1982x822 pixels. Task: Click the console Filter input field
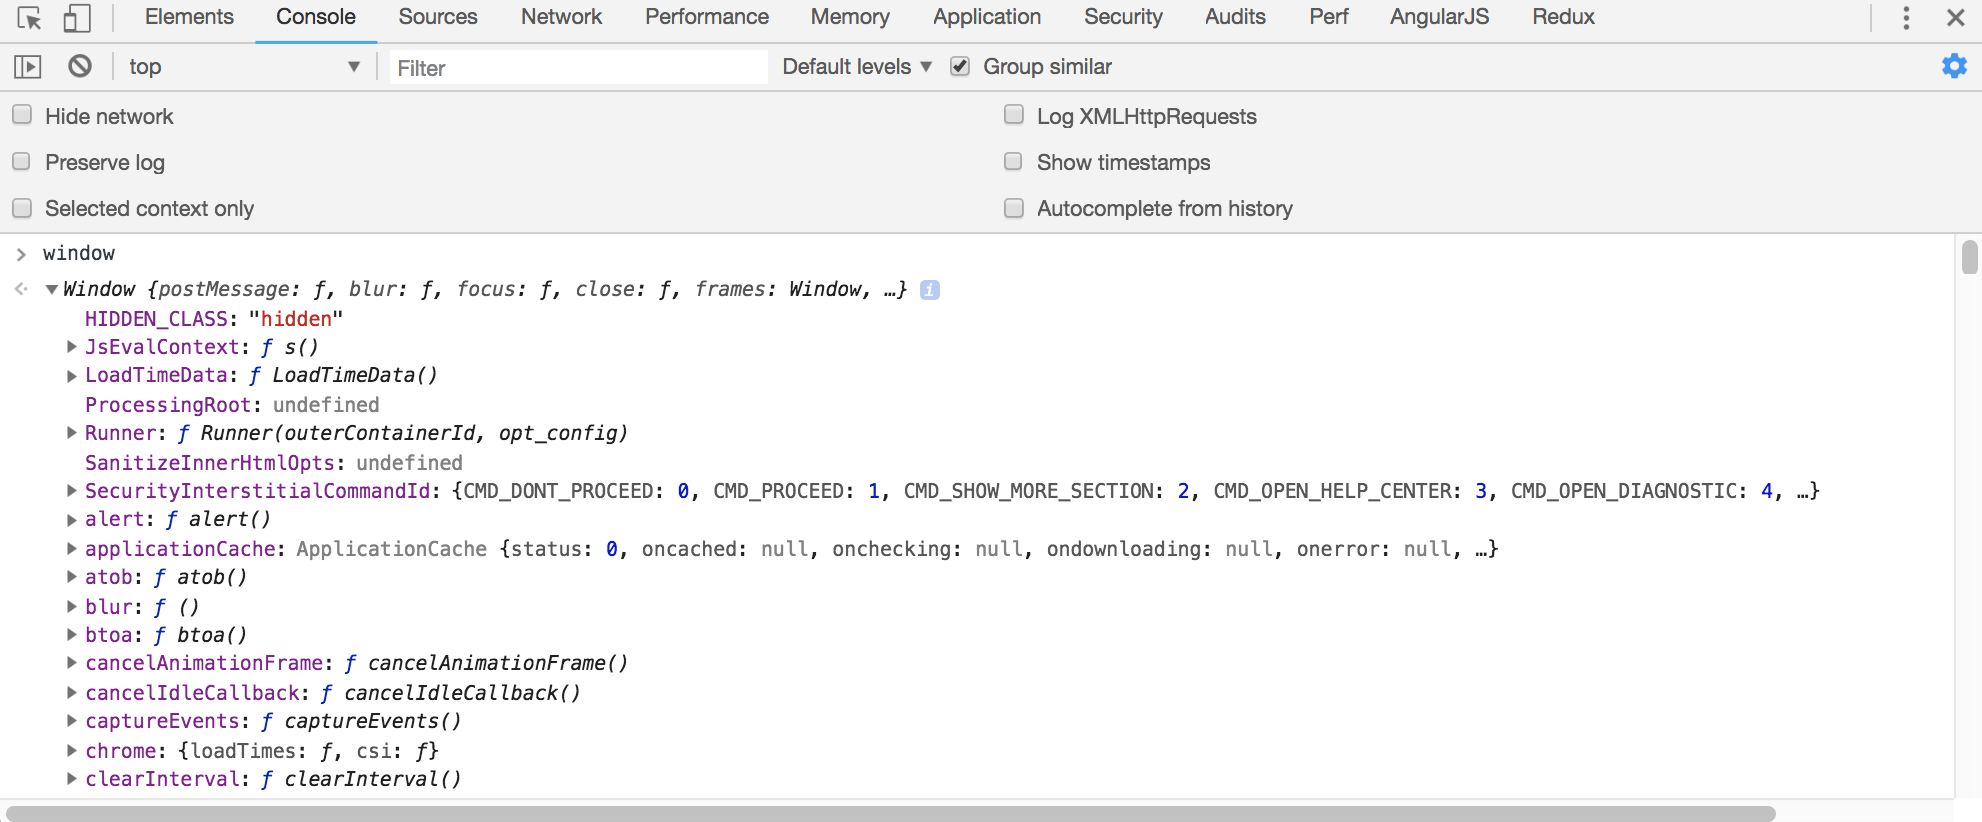point(578,68)
